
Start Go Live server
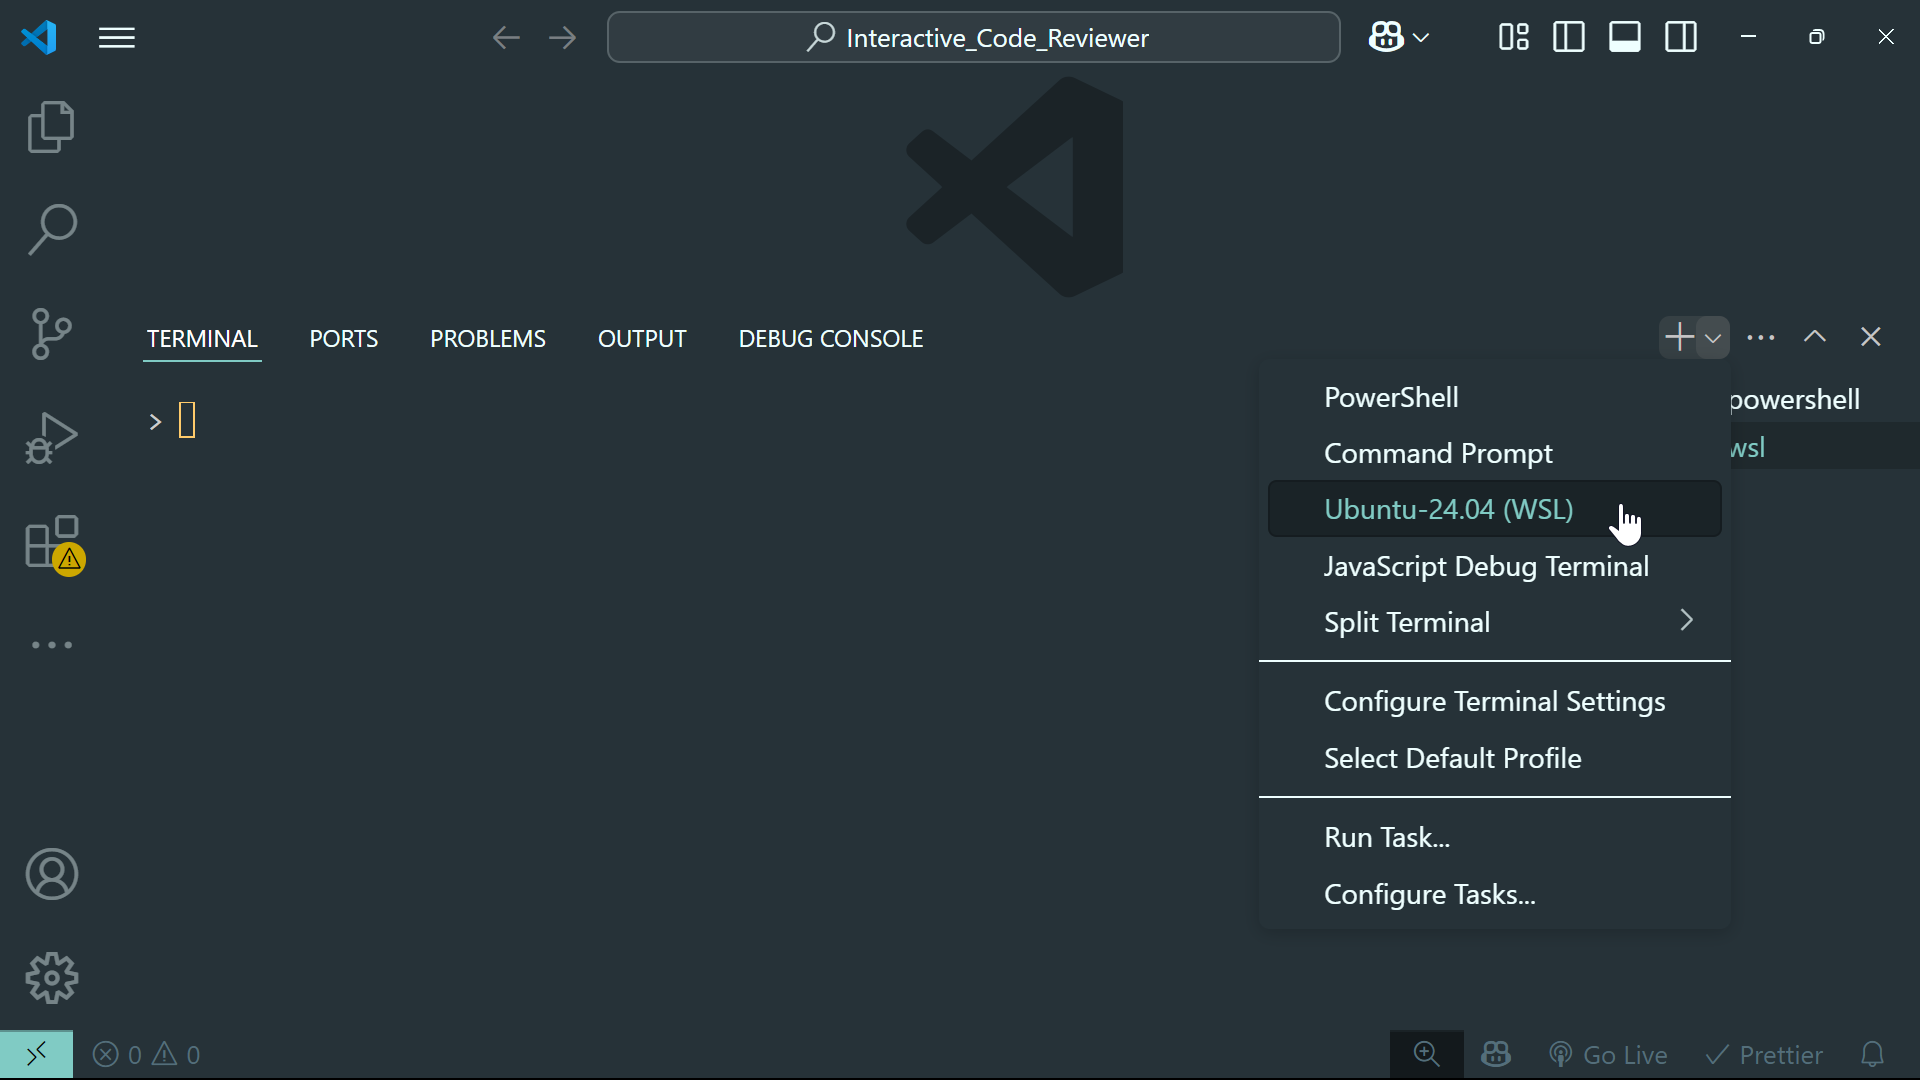[x=1608, y=1054]
